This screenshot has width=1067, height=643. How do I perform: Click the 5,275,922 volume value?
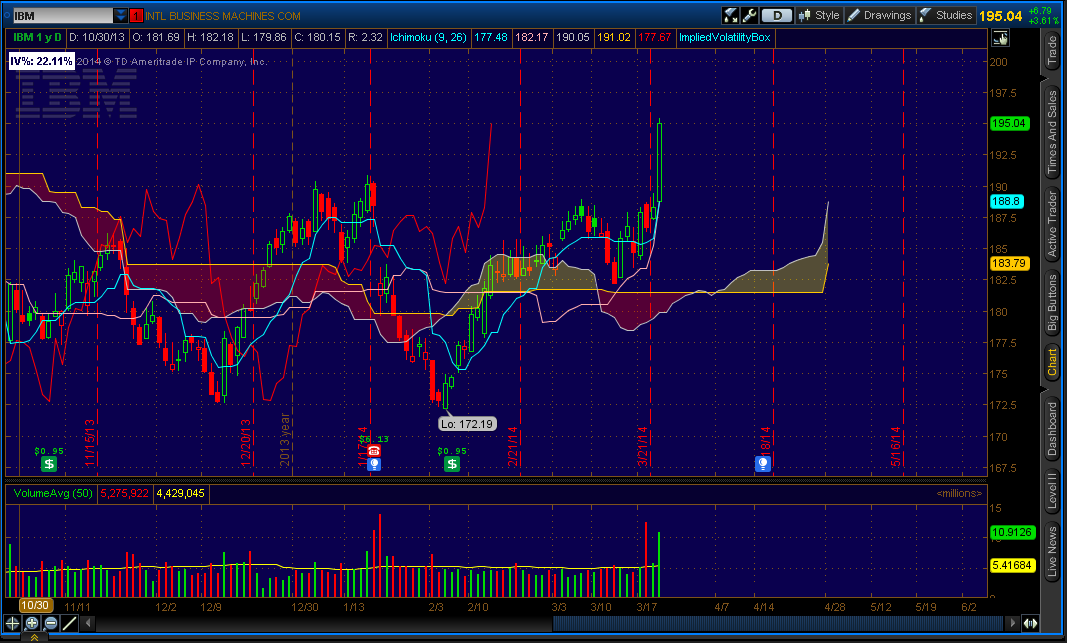[x=125, y=493]
